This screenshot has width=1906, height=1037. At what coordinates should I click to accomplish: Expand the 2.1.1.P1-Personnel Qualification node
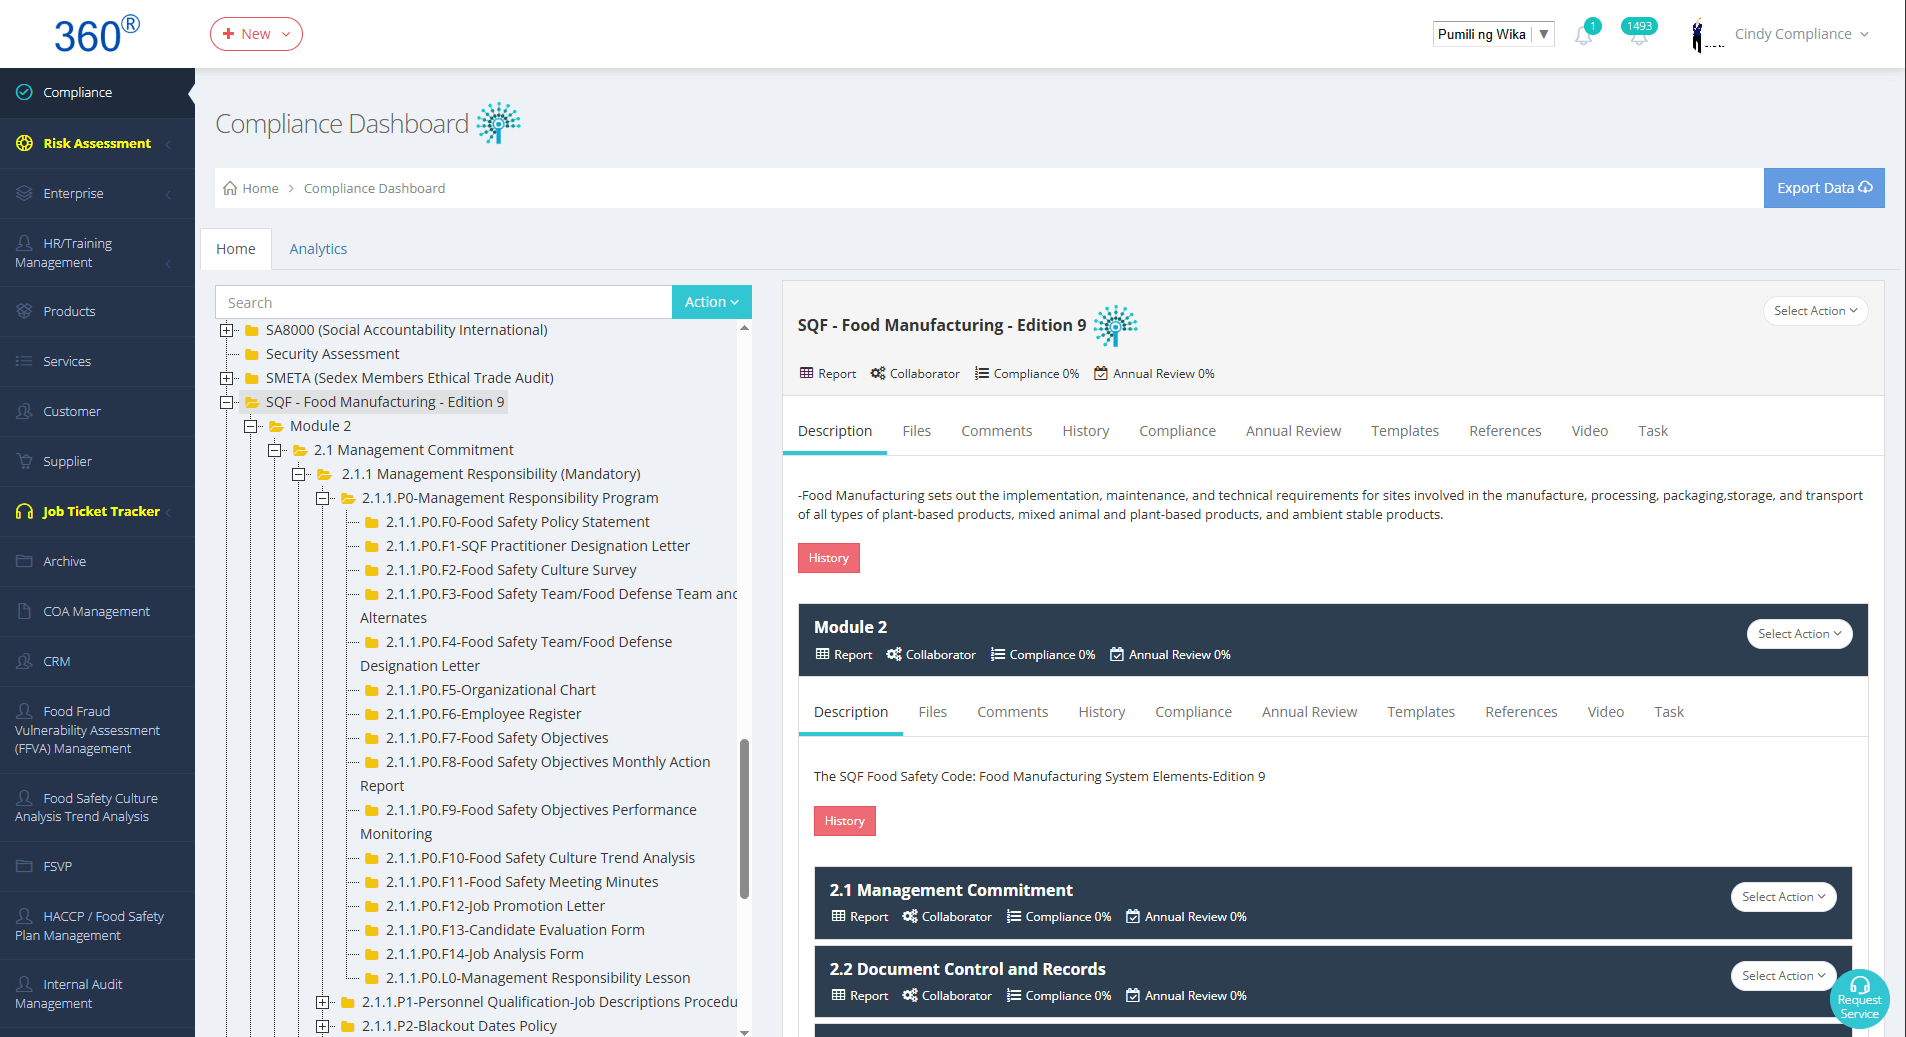(323, 1002)
